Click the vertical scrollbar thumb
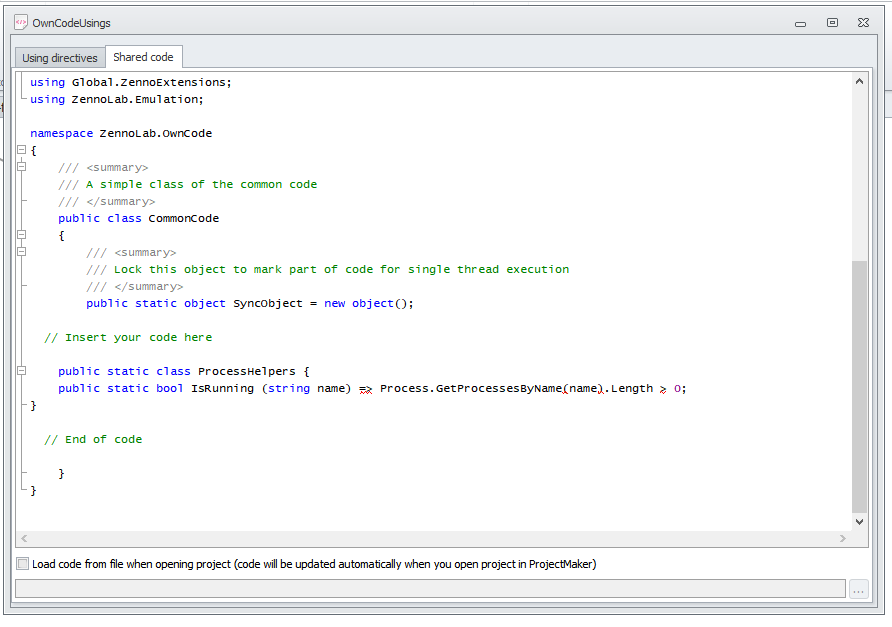 [x=860, y=387]
